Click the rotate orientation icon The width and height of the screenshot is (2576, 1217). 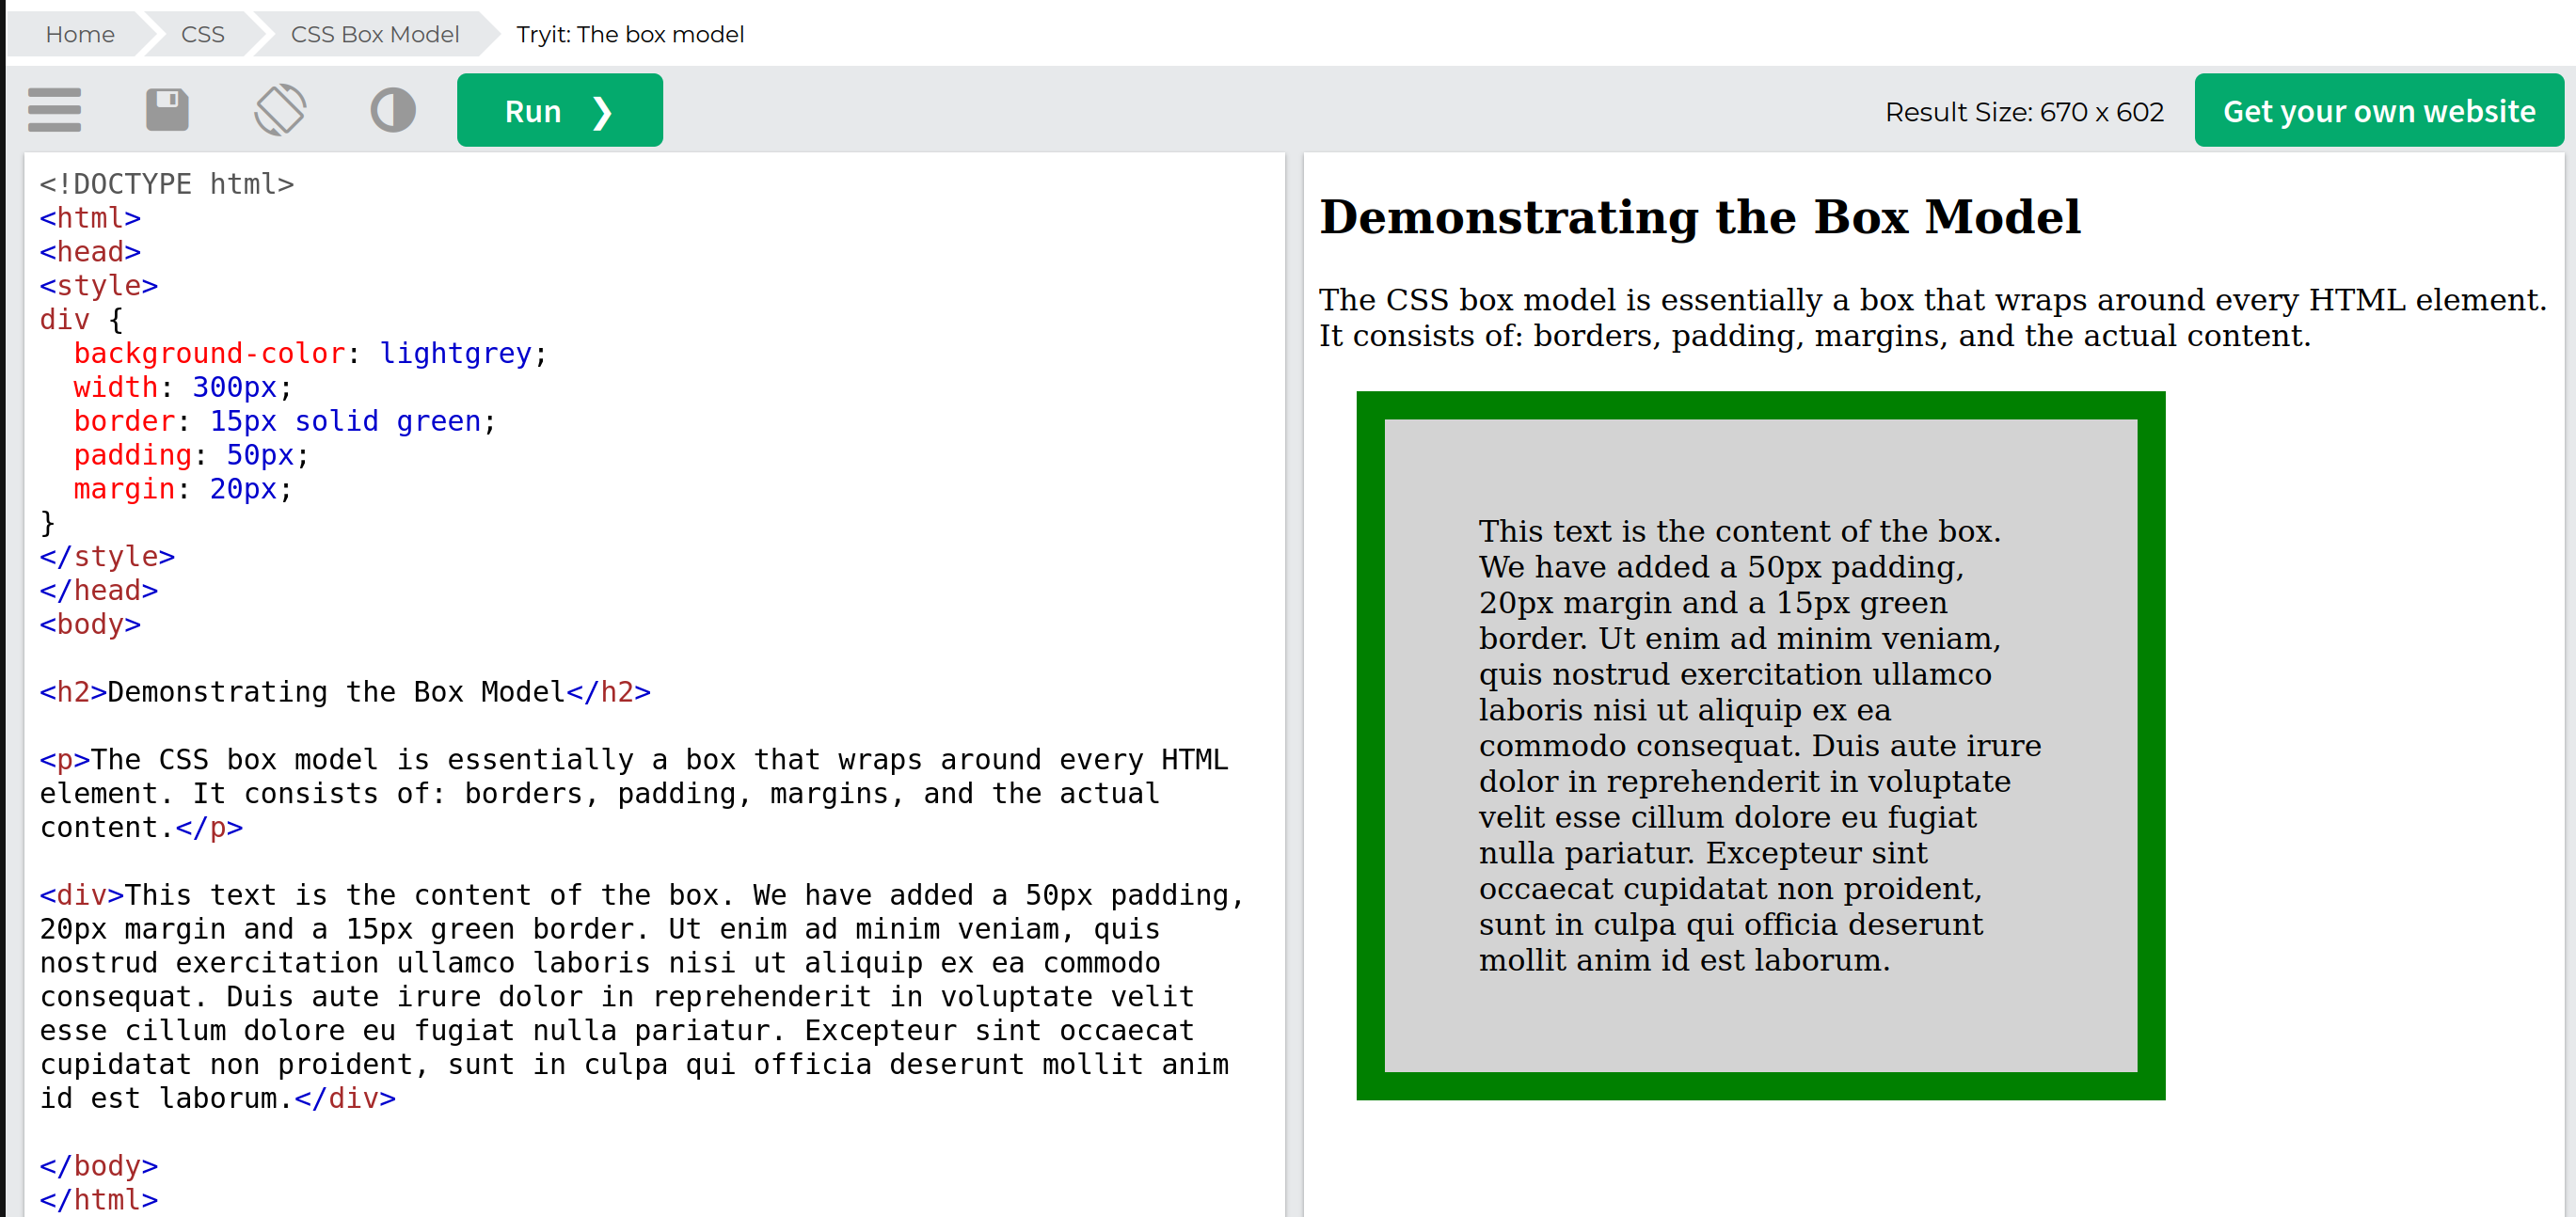point(280,110)
